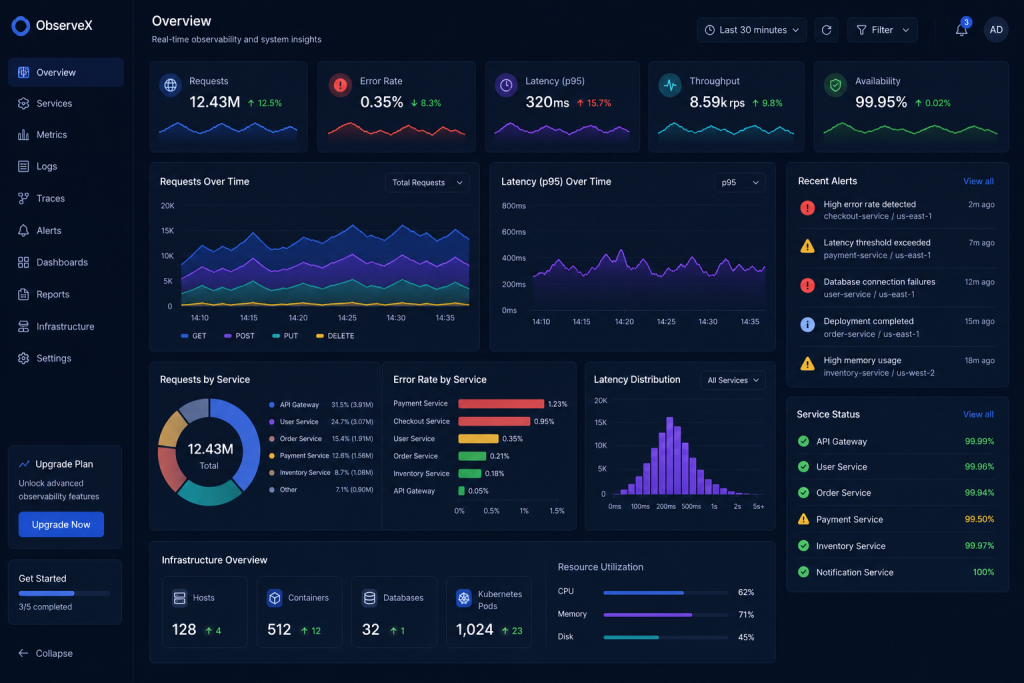The image size is (1024, 683).
Task: Click the Memory utilization bar
Action: tap(665, 615)
